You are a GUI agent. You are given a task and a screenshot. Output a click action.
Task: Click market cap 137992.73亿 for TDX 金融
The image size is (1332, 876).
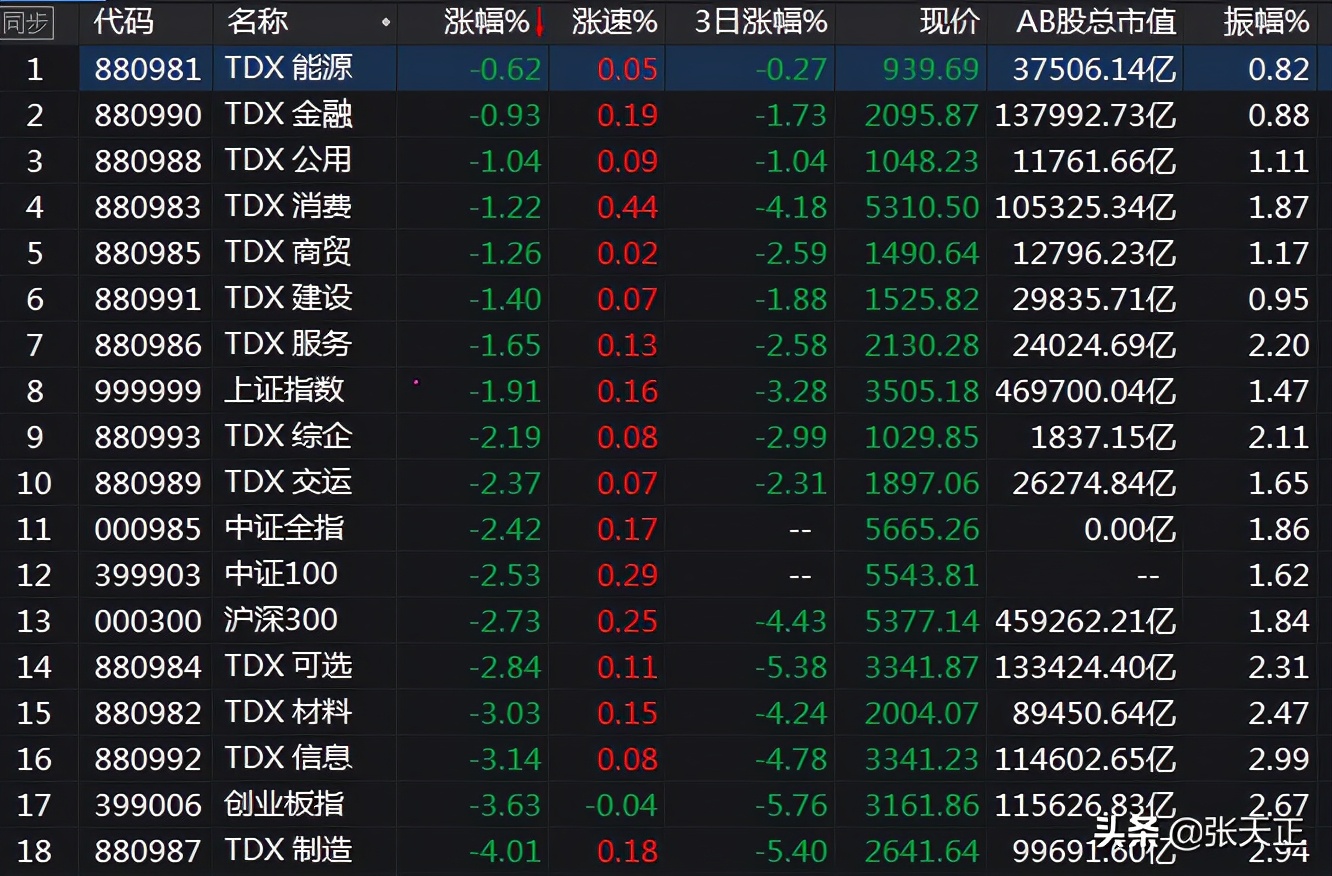(x=1085, y=115)
